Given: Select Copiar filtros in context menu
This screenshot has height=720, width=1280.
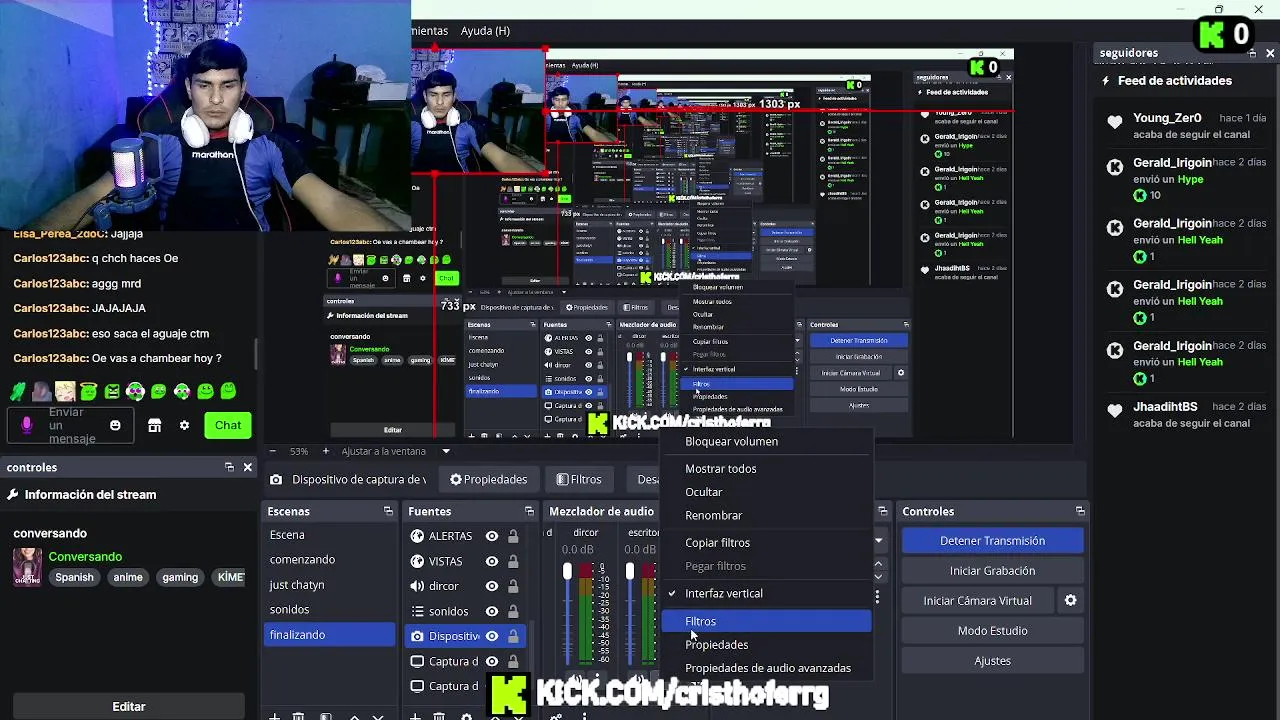Looking at the screenshot, I should click(x=766, y=543).
